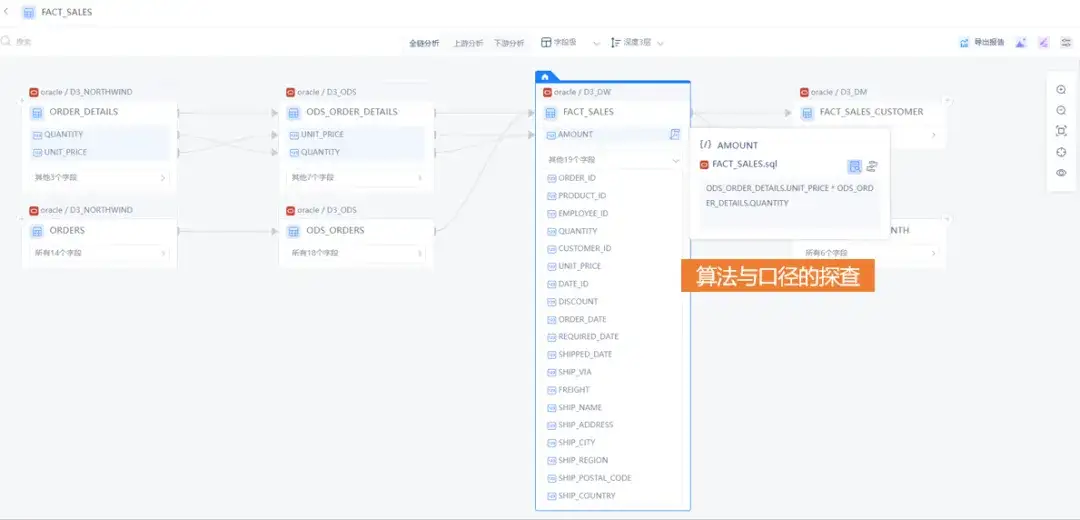Click the FACT_SALES_CUSTOMER table icon
This screenshot has height=520, width=1080.
(807, 112)
